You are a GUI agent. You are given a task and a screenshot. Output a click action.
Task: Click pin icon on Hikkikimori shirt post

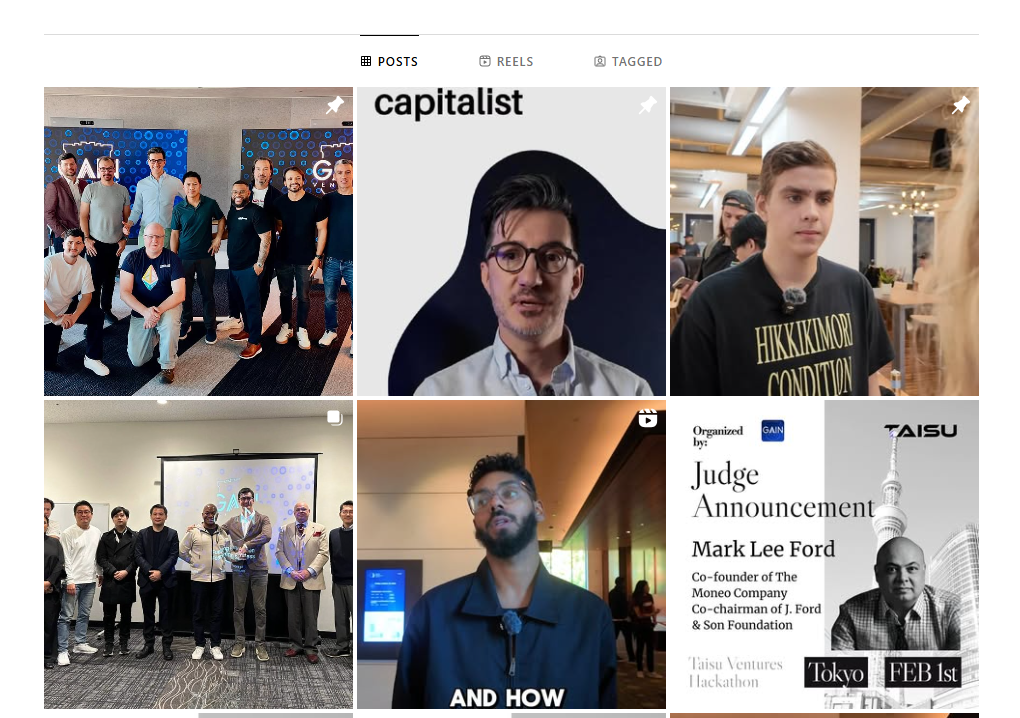pos(961,105)
